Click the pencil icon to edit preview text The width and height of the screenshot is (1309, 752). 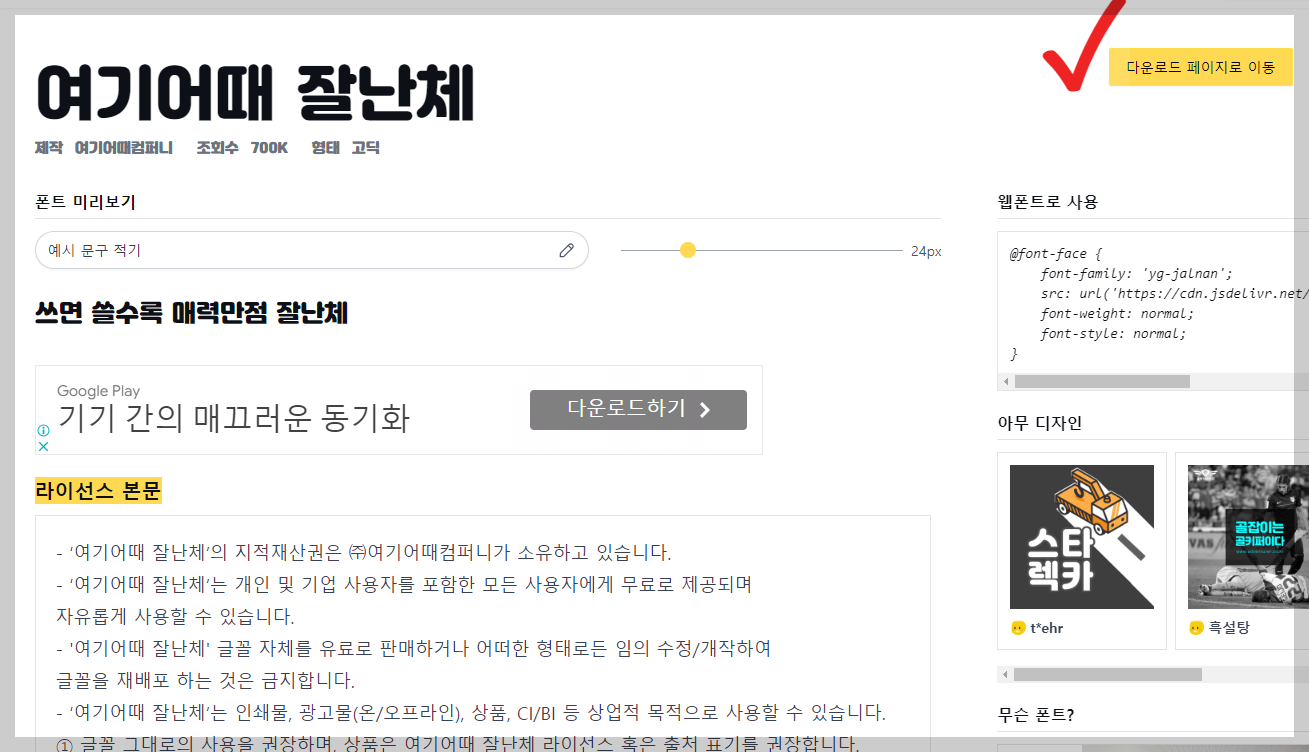pyautogui.click(x=566, y=249)
